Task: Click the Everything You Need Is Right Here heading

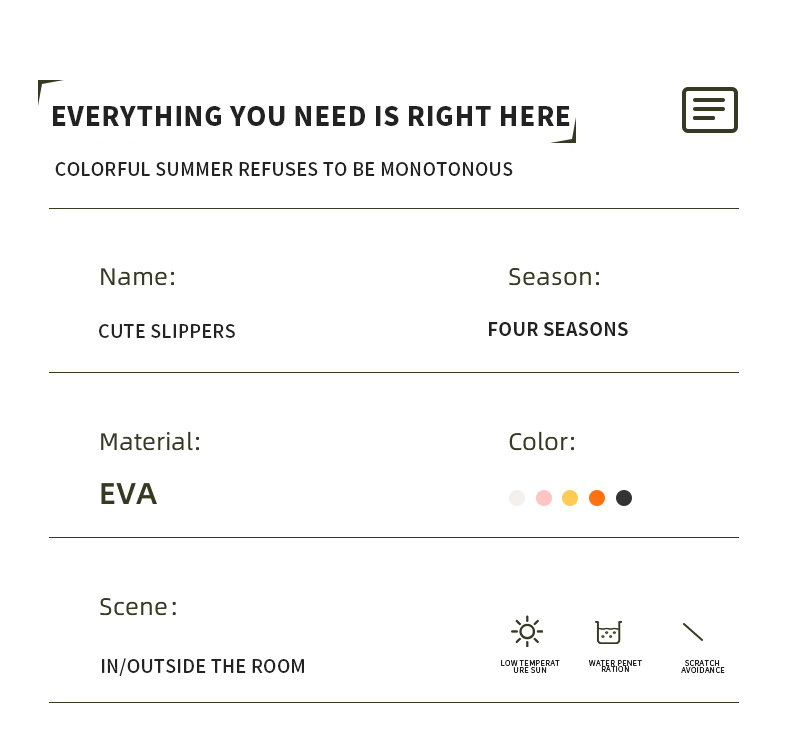Action: (x=311, y=117)
